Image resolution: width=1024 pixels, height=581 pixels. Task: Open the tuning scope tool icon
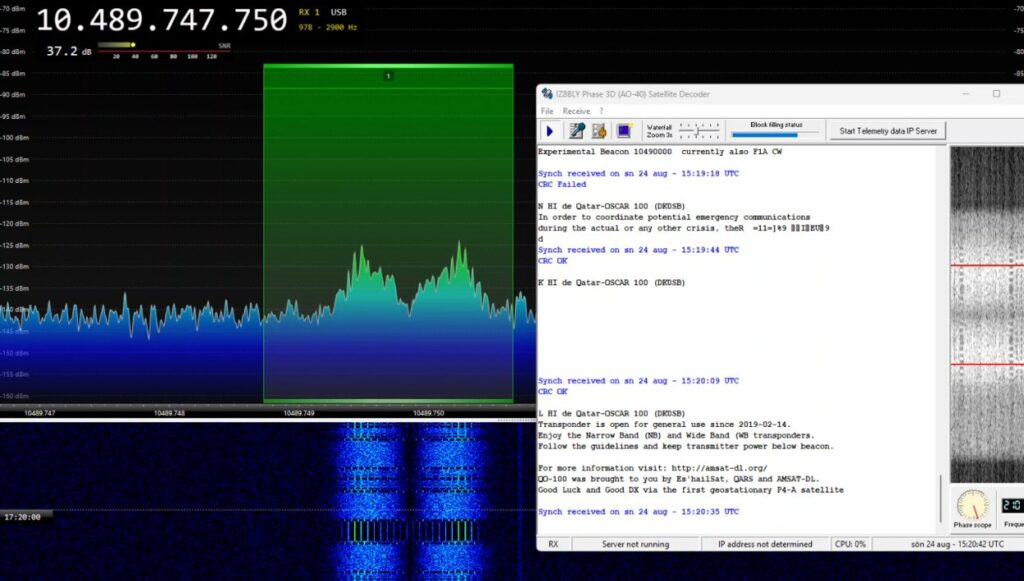tap(574, 130)
